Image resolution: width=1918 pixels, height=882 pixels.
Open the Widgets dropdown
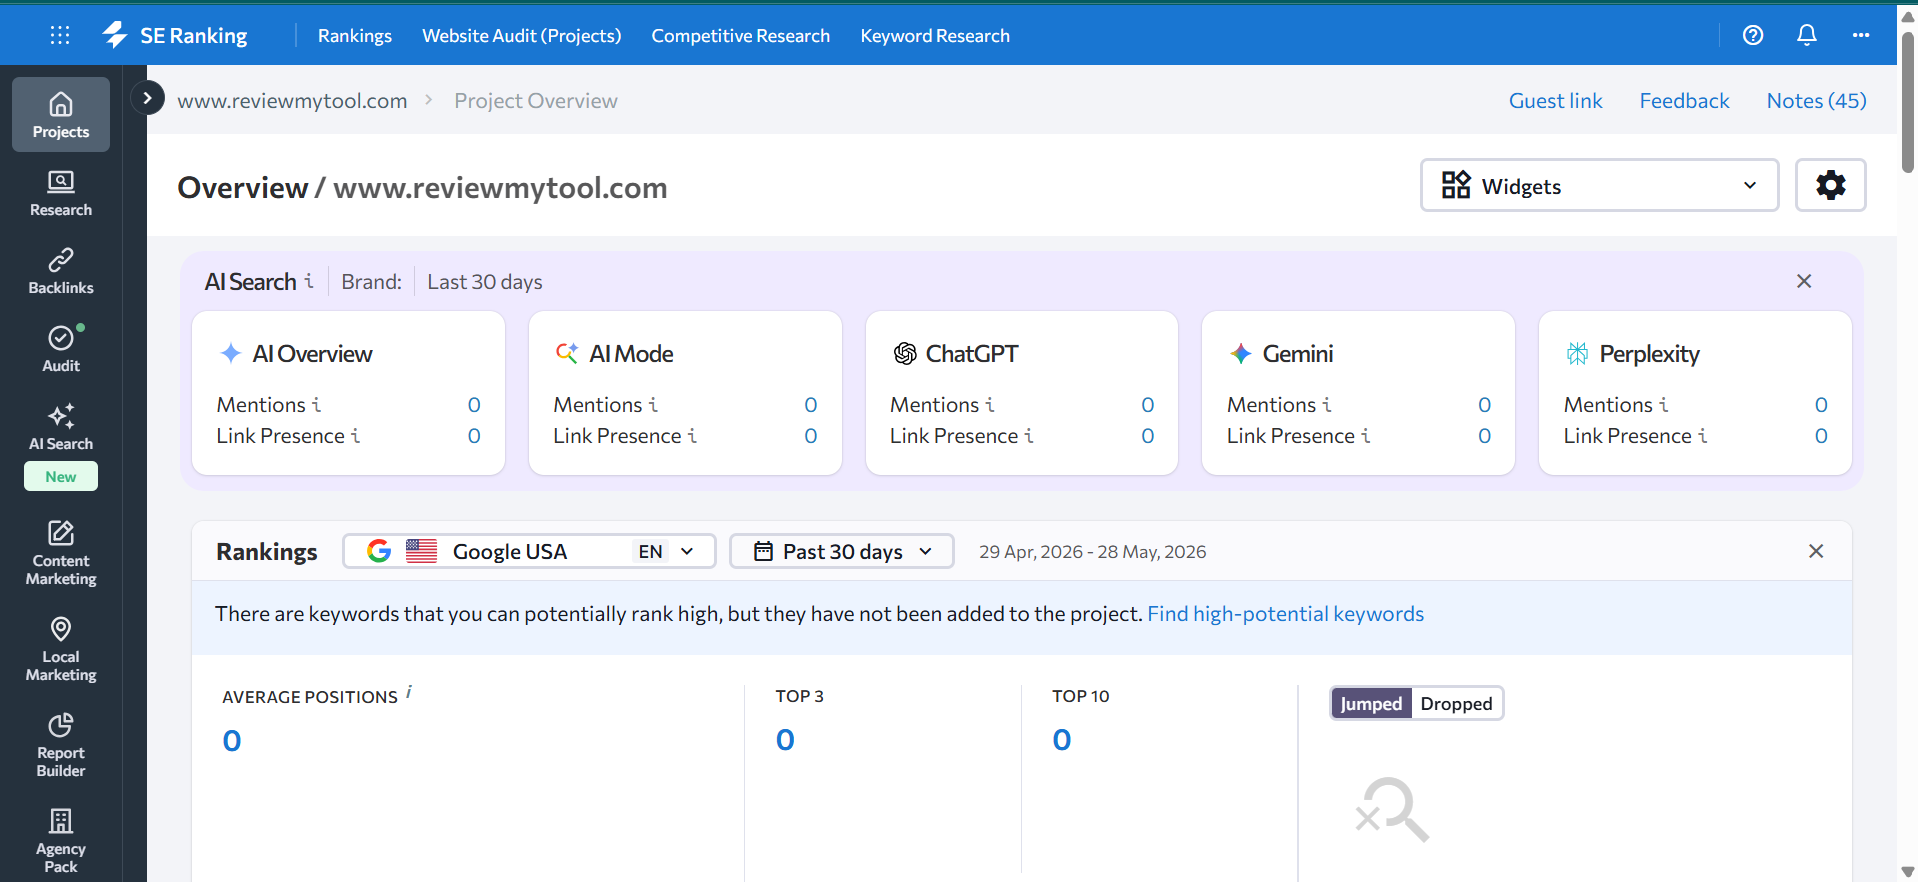pyautogui.click(x=1600, y=185)
